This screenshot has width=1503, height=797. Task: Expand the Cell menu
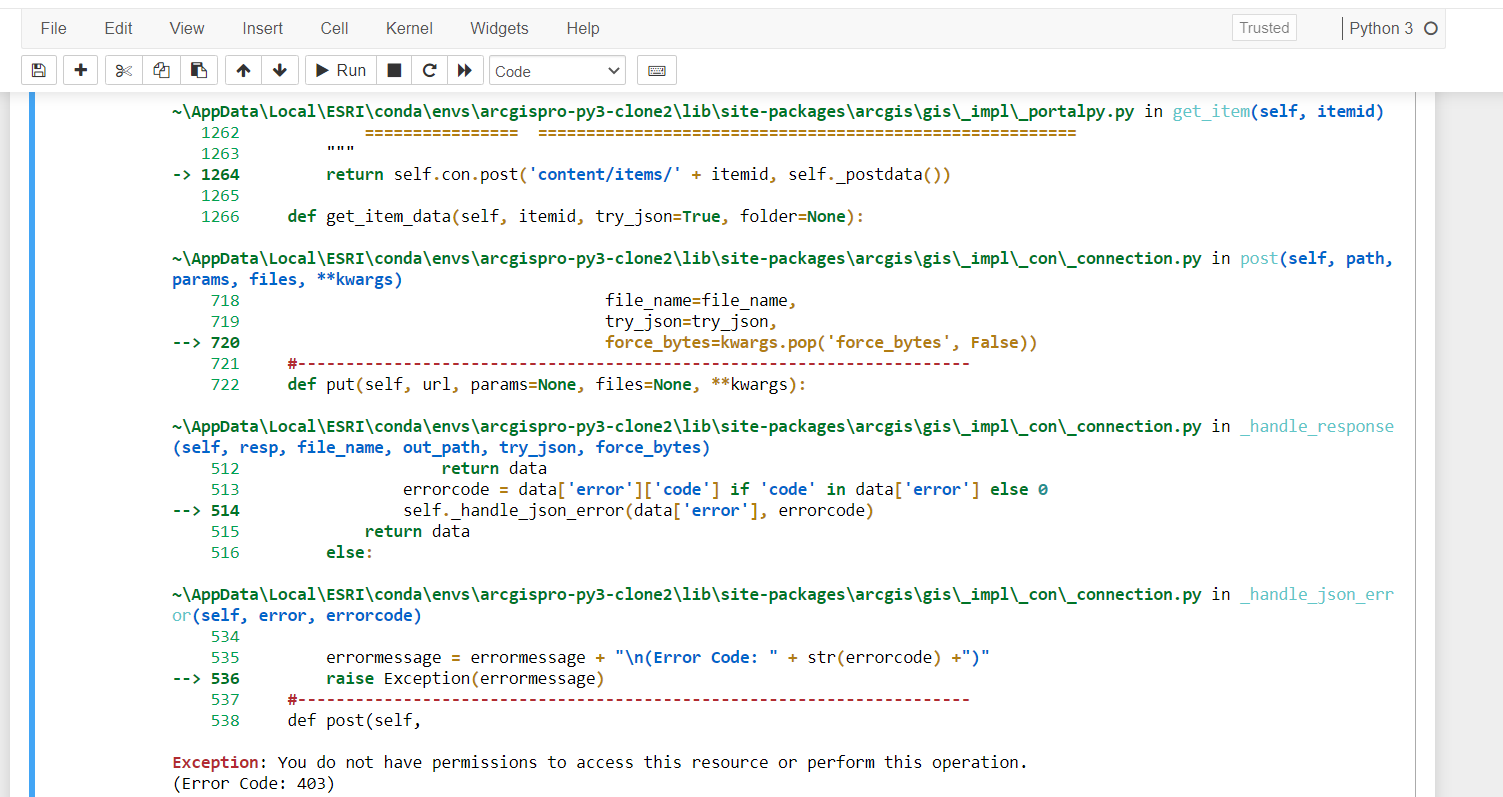[x=335, y=29]
